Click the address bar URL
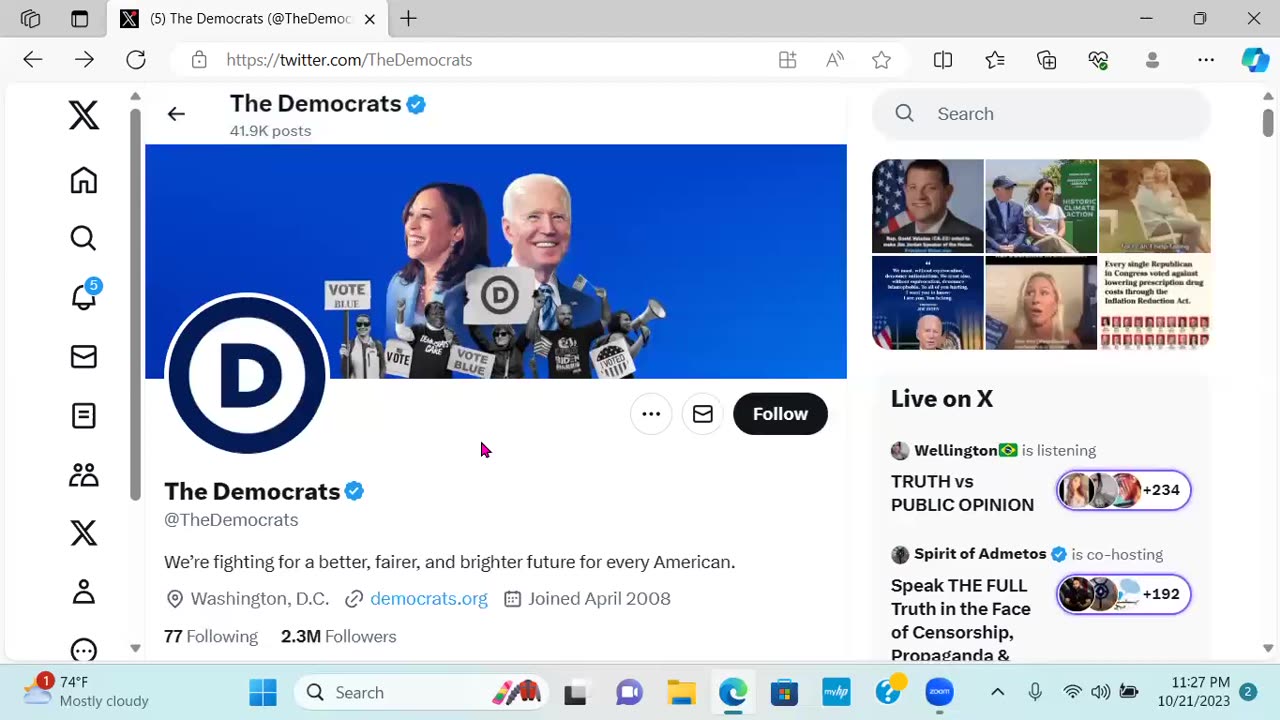Image resolution: width=1280 pixels, height=720 pixels. point(349,60)
